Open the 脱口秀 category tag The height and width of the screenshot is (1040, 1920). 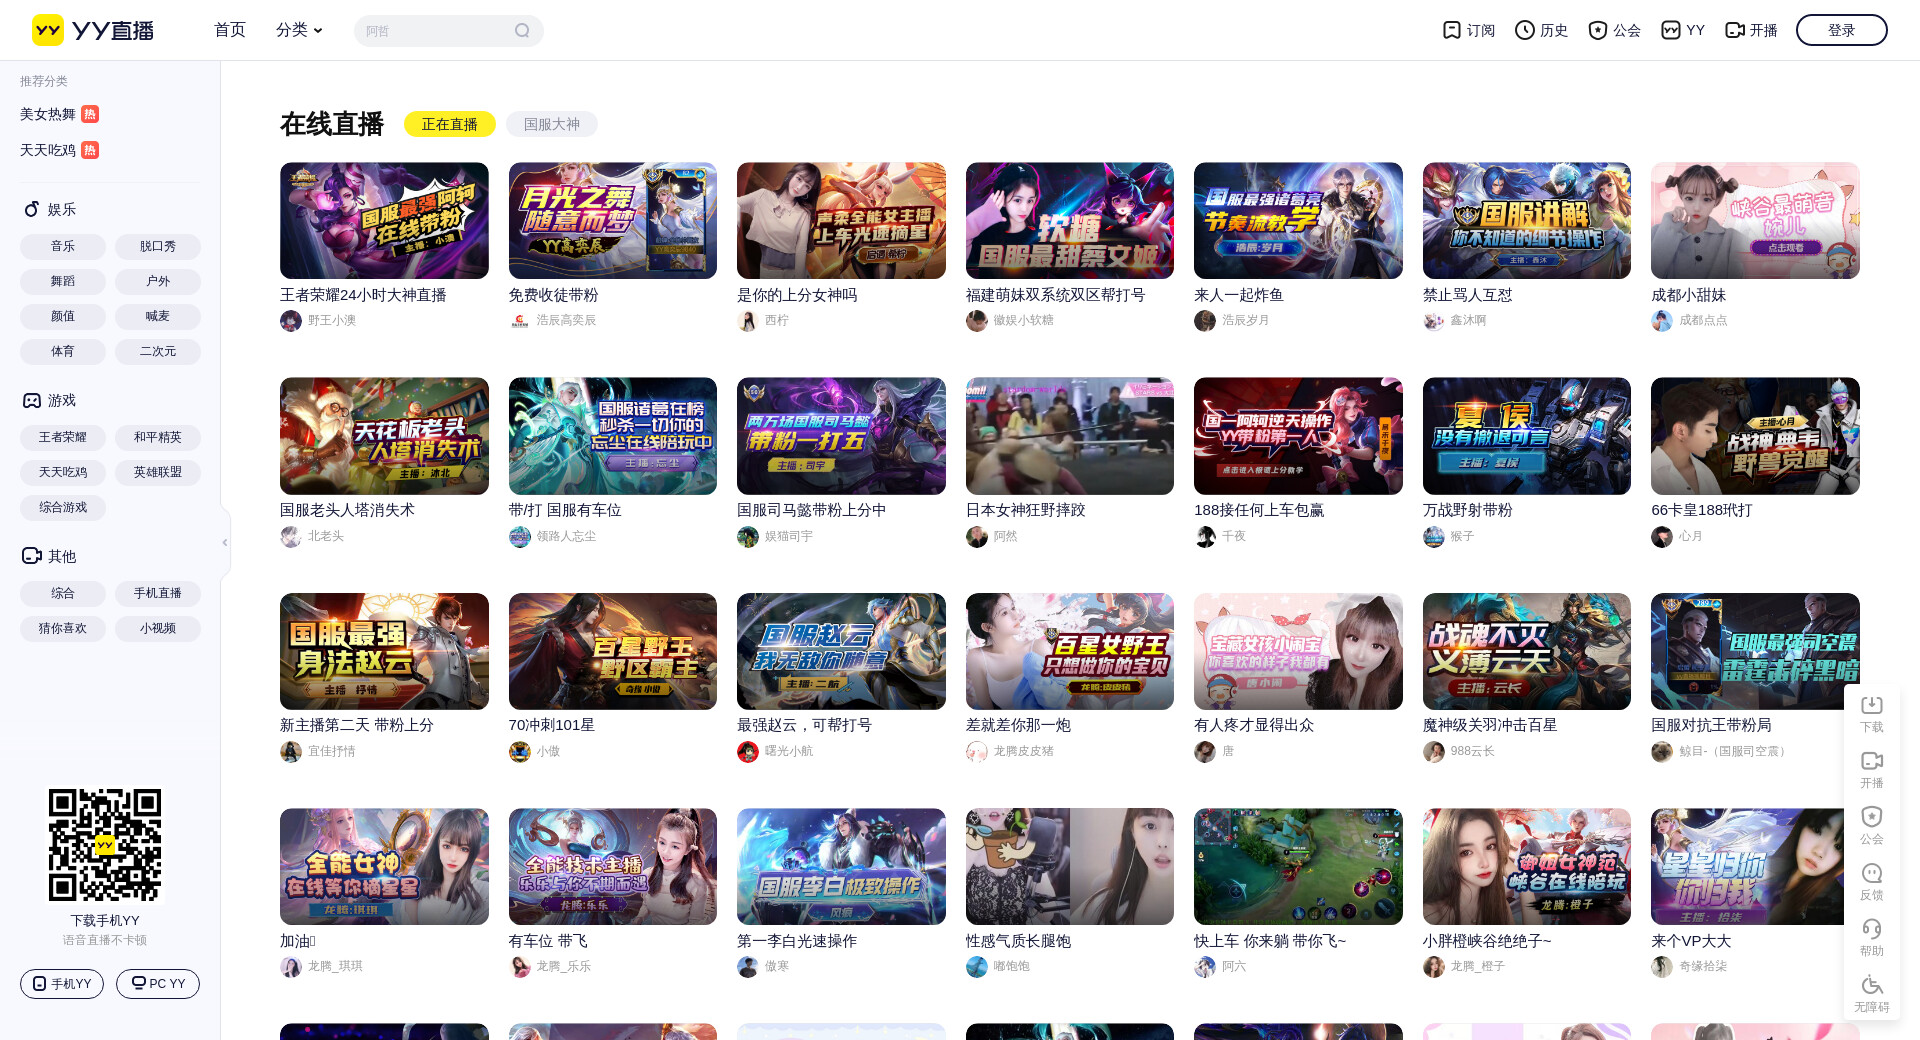pyautogui.click(x=158, y=247)
